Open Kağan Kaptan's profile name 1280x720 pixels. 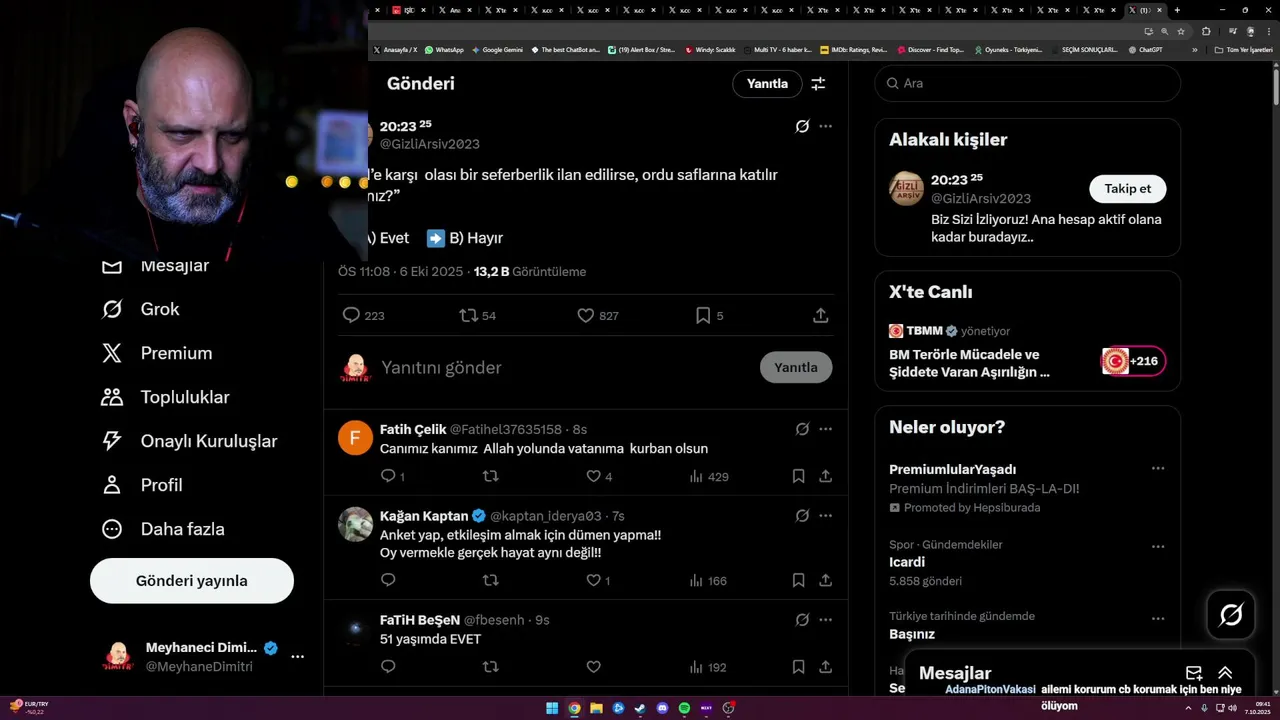(424, 516)
